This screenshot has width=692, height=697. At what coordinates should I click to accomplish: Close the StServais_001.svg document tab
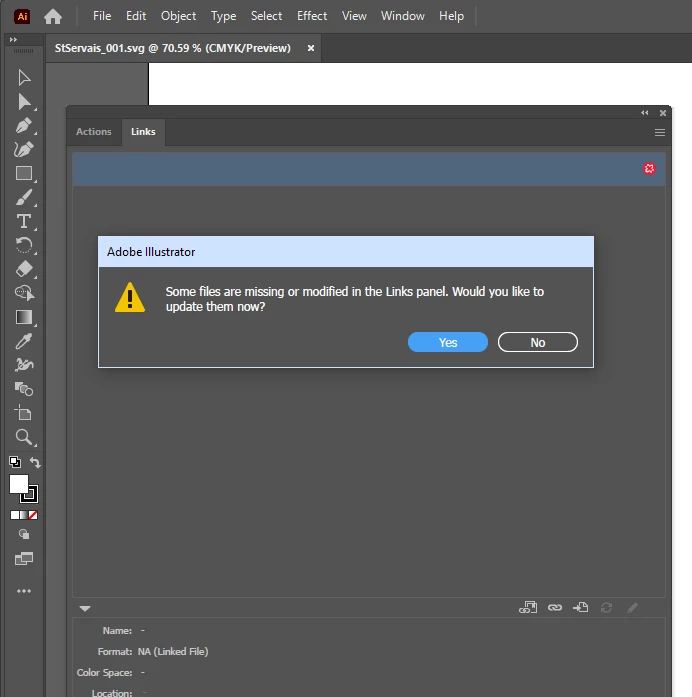[311, 48]
